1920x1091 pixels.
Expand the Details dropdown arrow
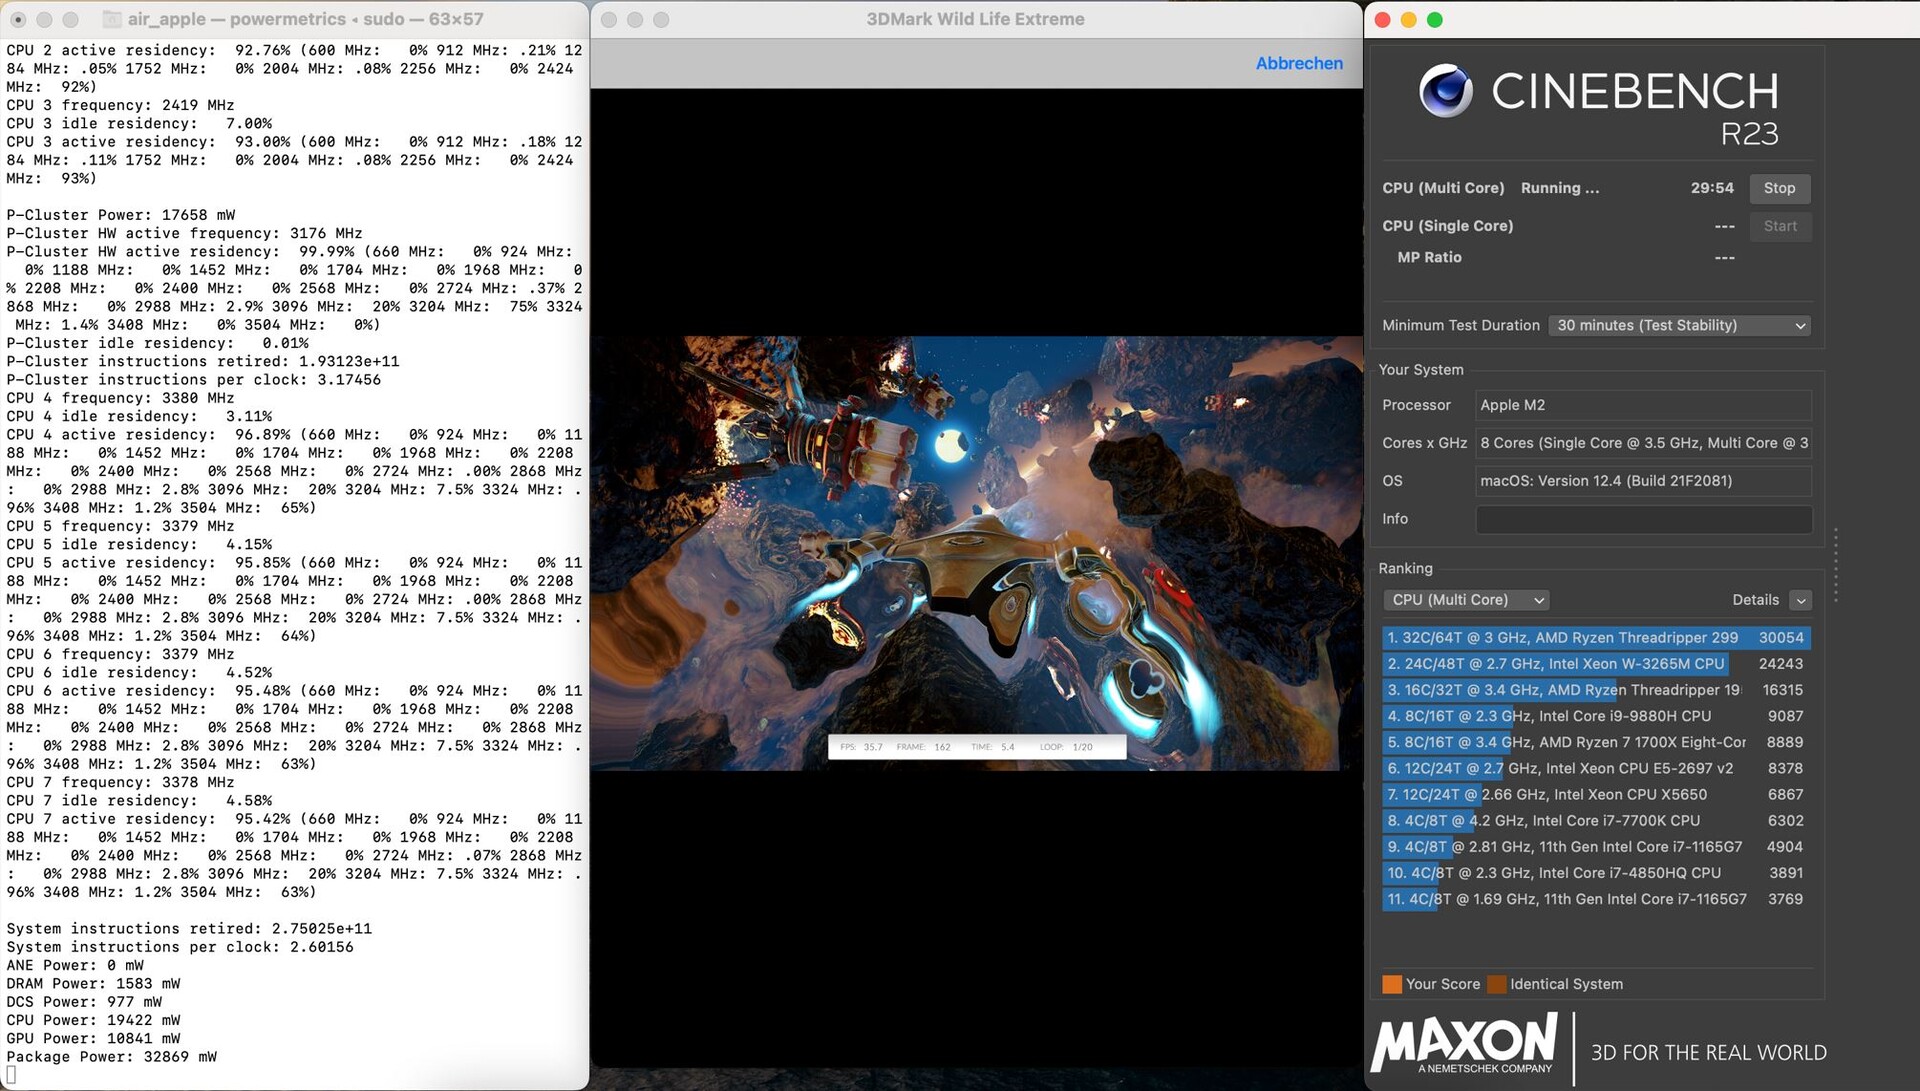pos(1800,600)
